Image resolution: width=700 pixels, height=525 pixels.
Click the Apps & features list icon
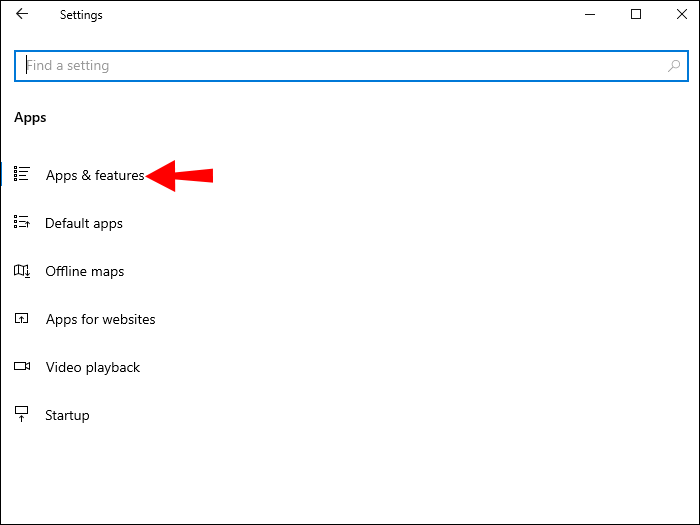(22, 174)
